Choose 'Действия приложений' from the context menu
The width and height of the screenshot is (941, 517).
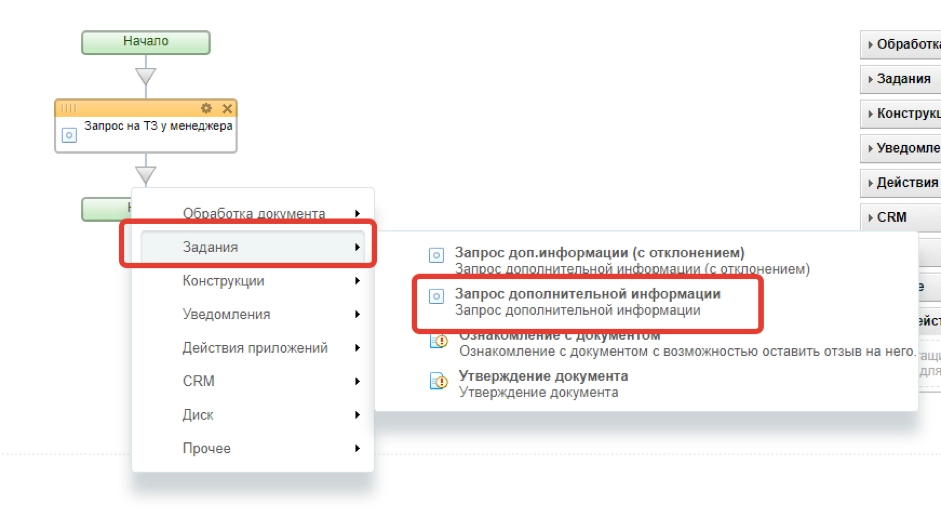pos(255,348)
